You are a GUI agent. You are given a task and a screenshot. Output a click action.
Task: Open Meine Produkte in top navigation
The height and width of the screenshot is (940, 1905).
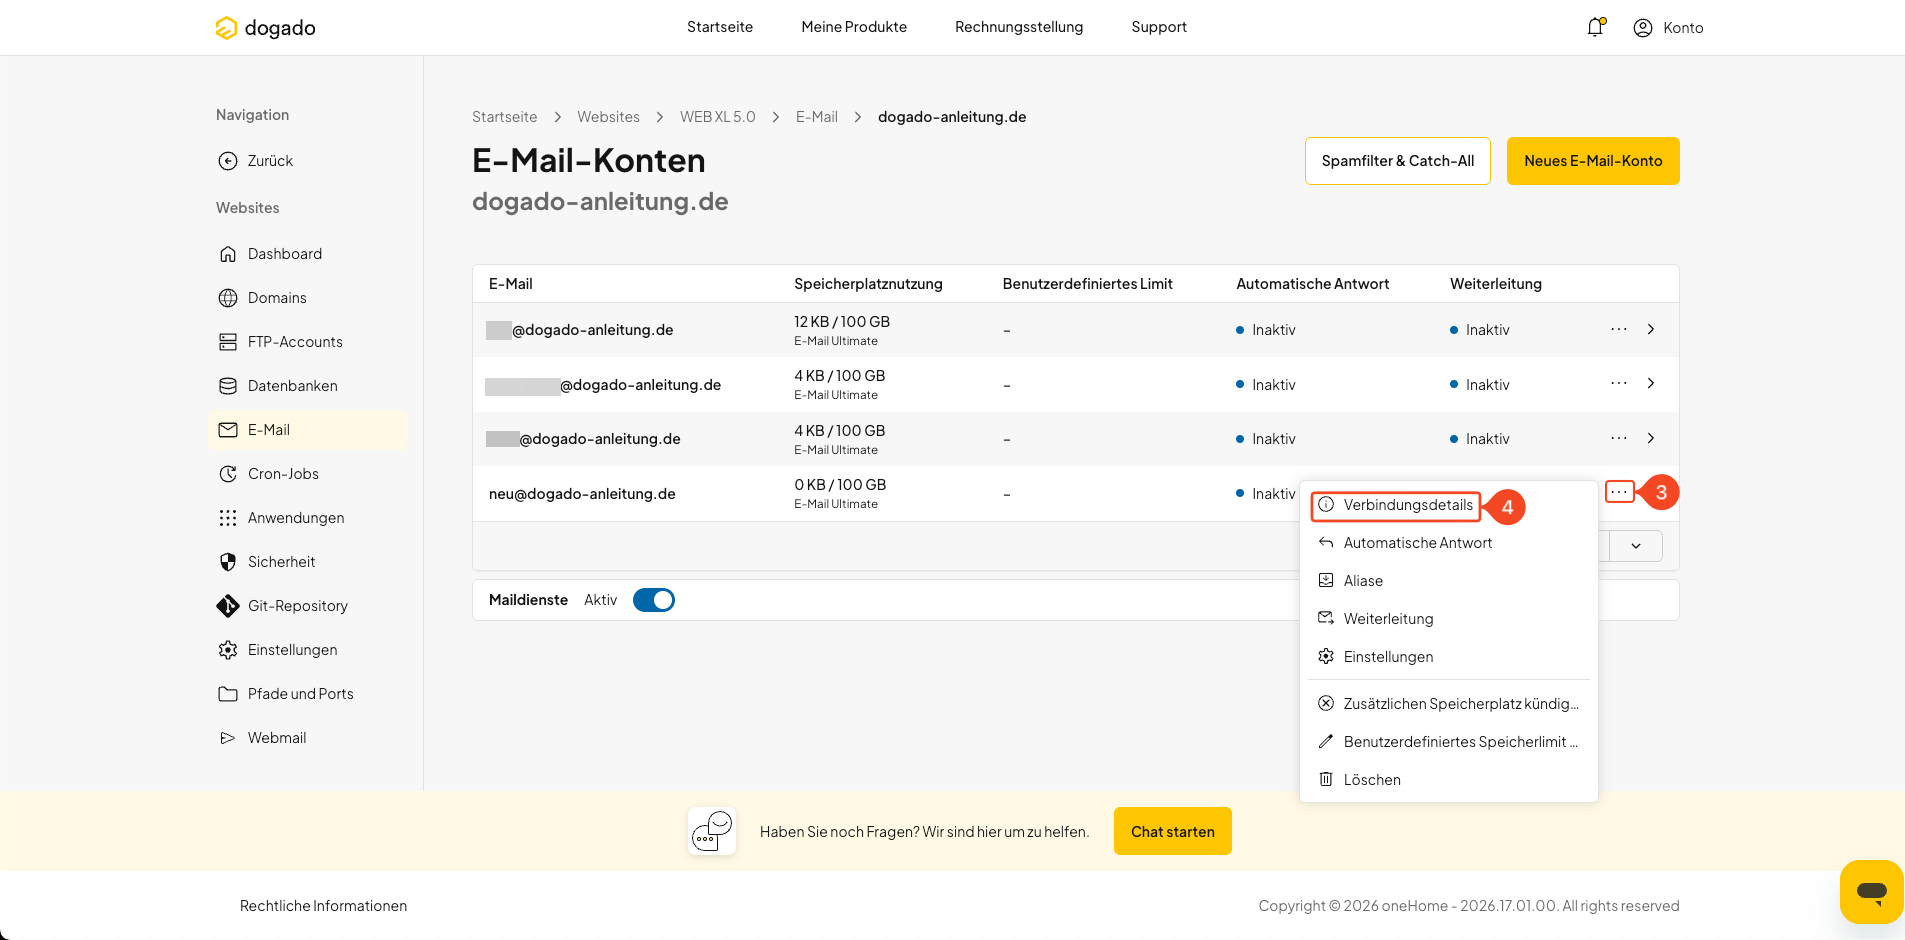click(x=854, y=27)
